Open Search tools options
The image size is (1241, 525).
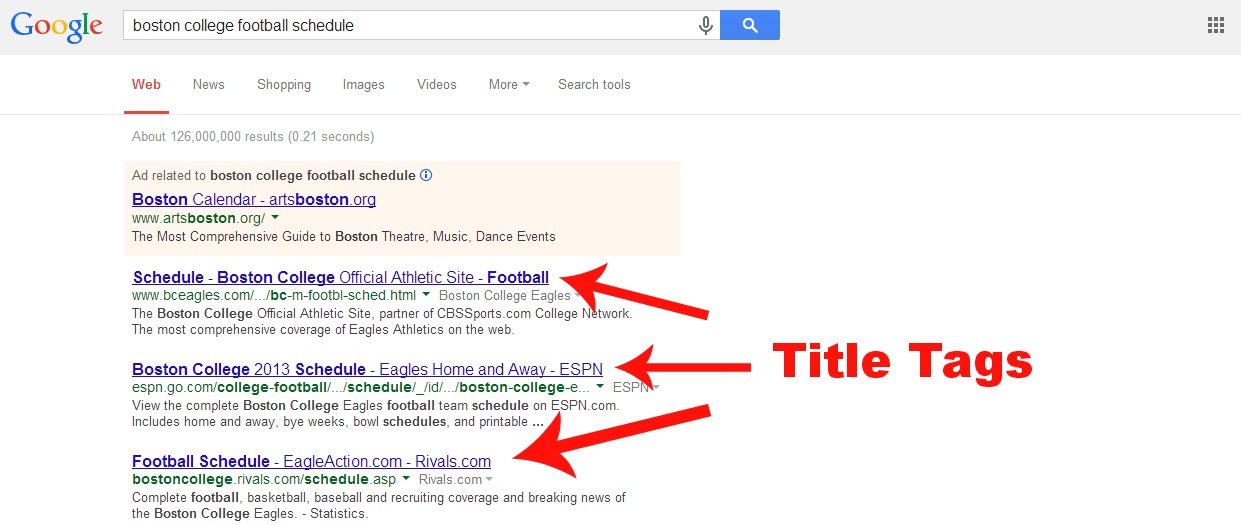tap(594, 85)
